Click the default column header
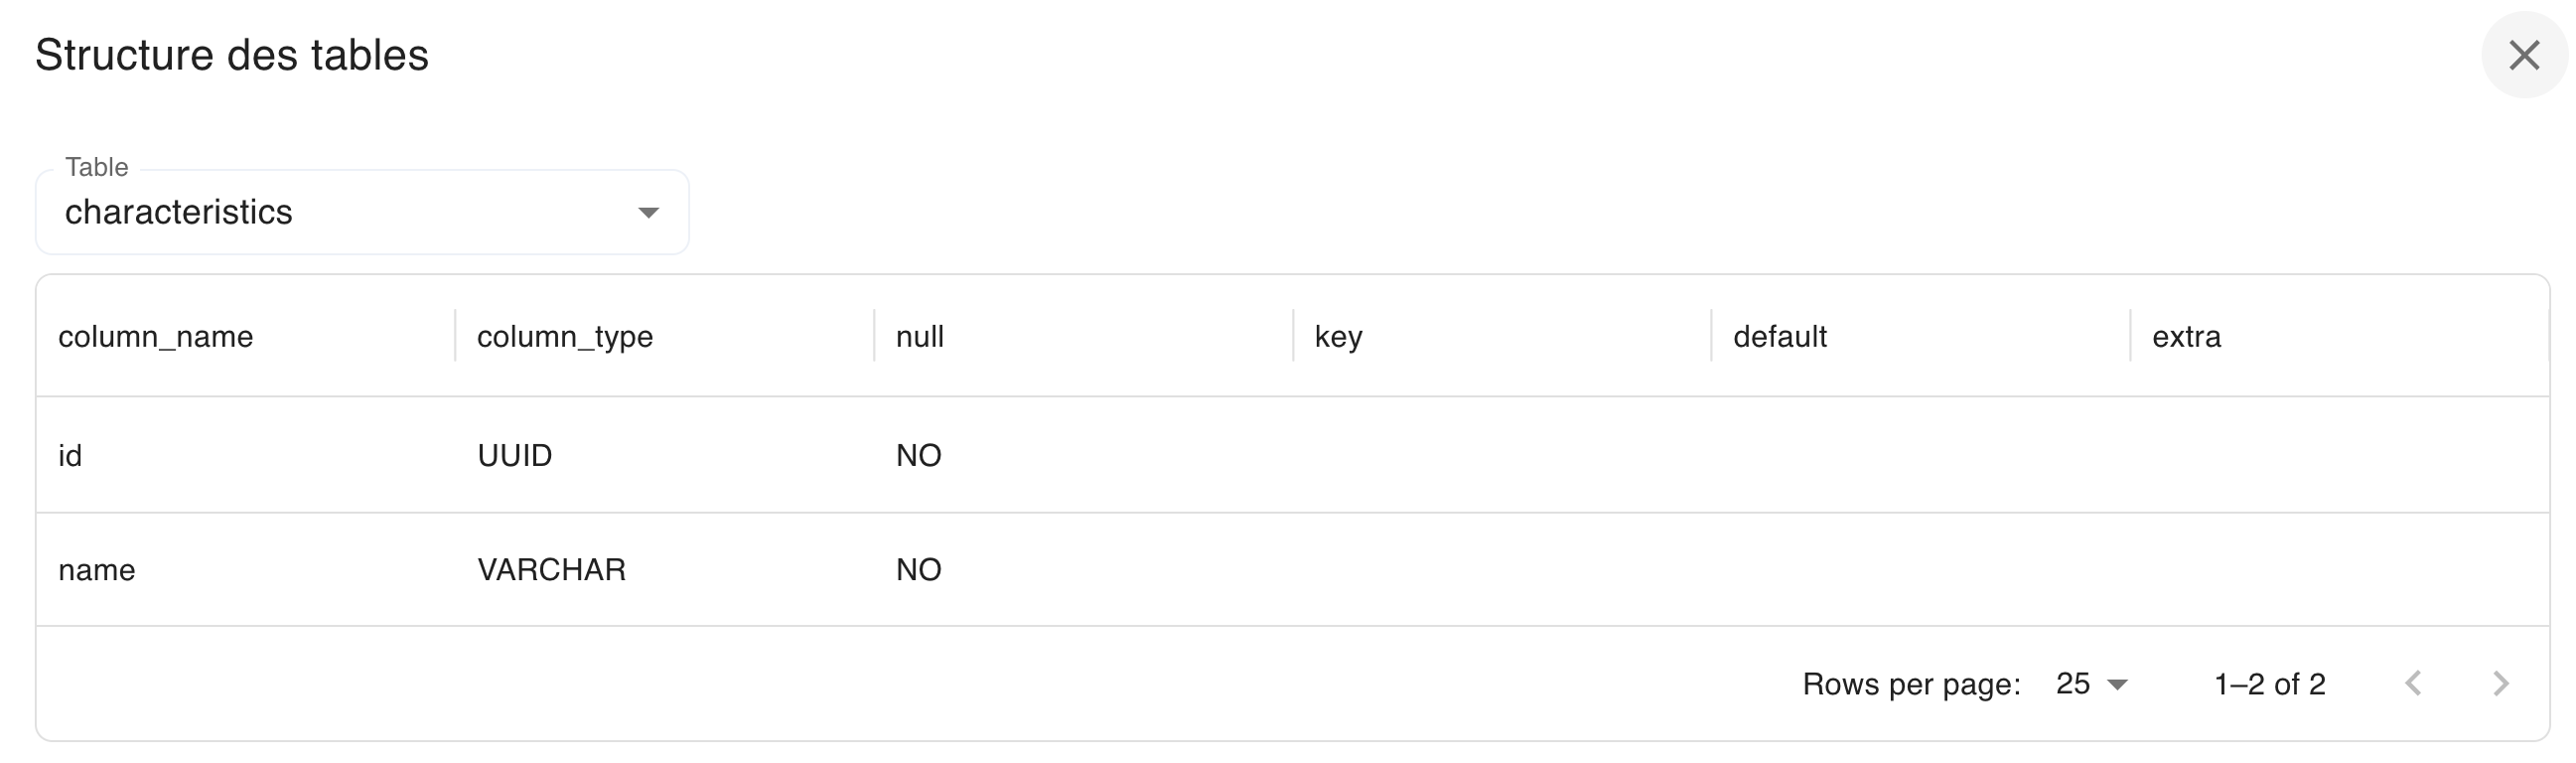This screenshot has height=763, width=2576. tap(1779, 337)
